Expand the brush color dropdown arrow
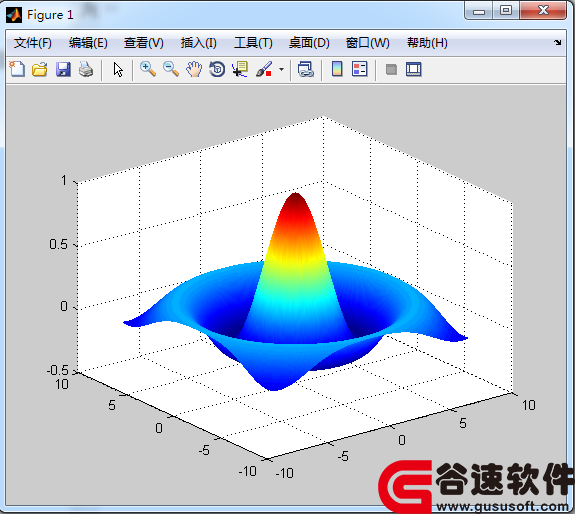 281,69
